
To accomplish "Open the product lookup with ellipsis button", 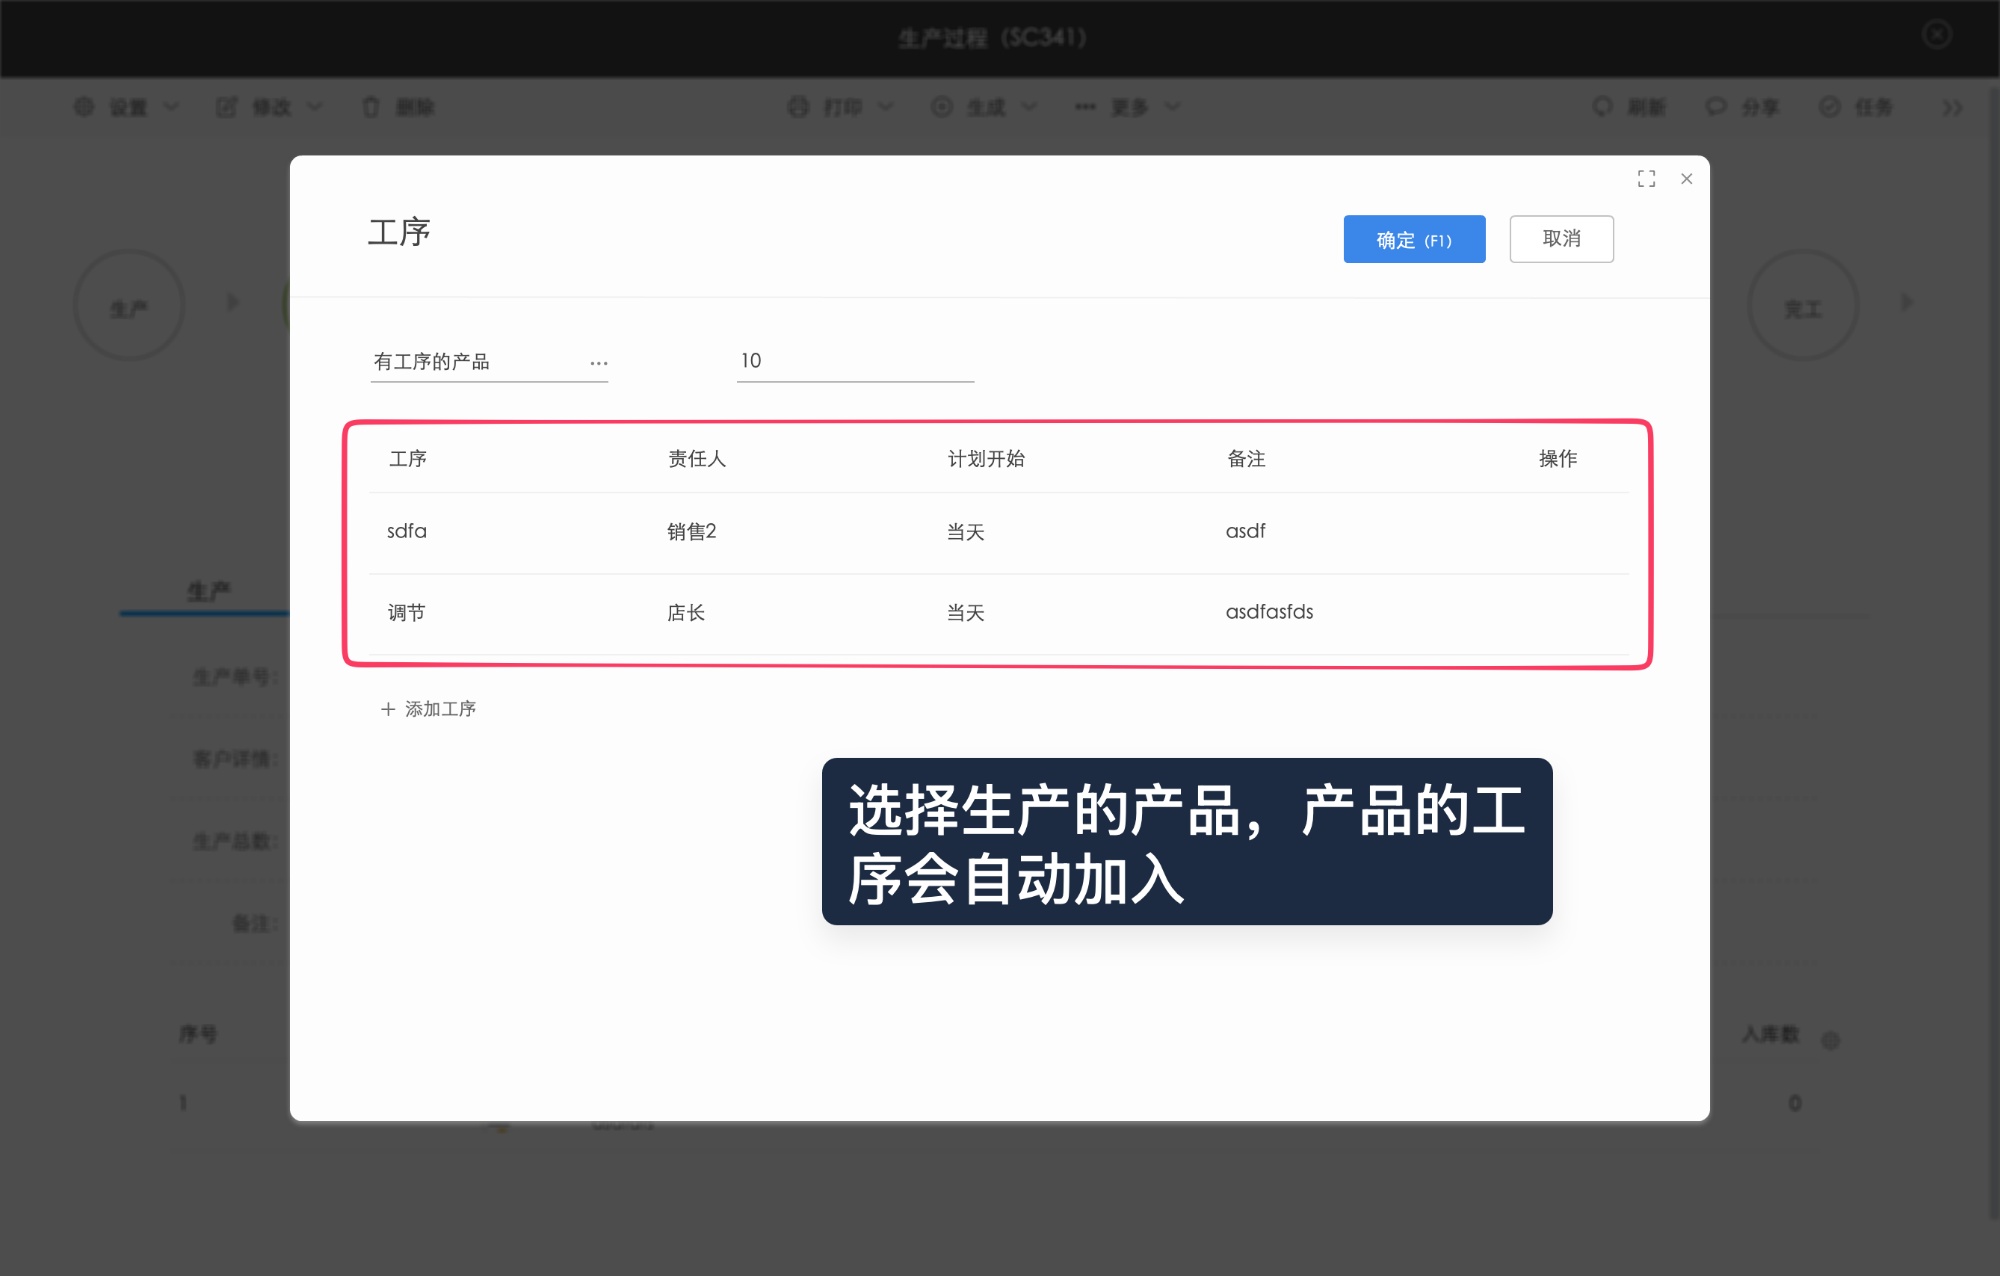I will (599, 363).
